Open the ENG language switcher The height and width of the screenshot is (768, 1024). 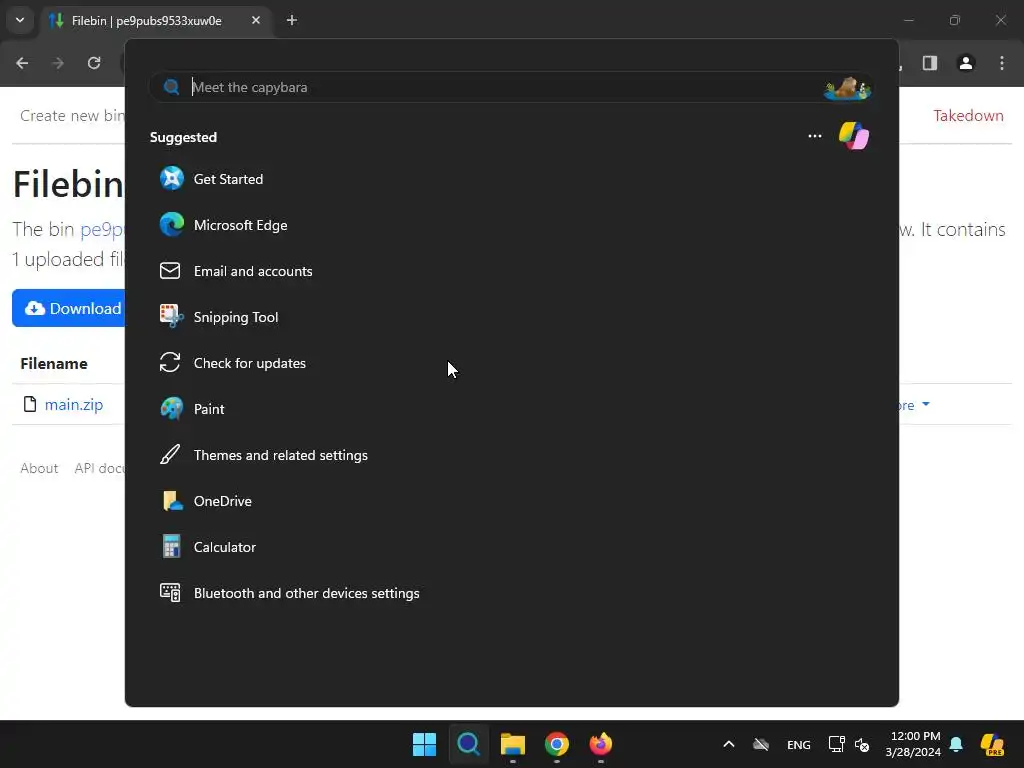pyautogui.click(x=799, y=744)
